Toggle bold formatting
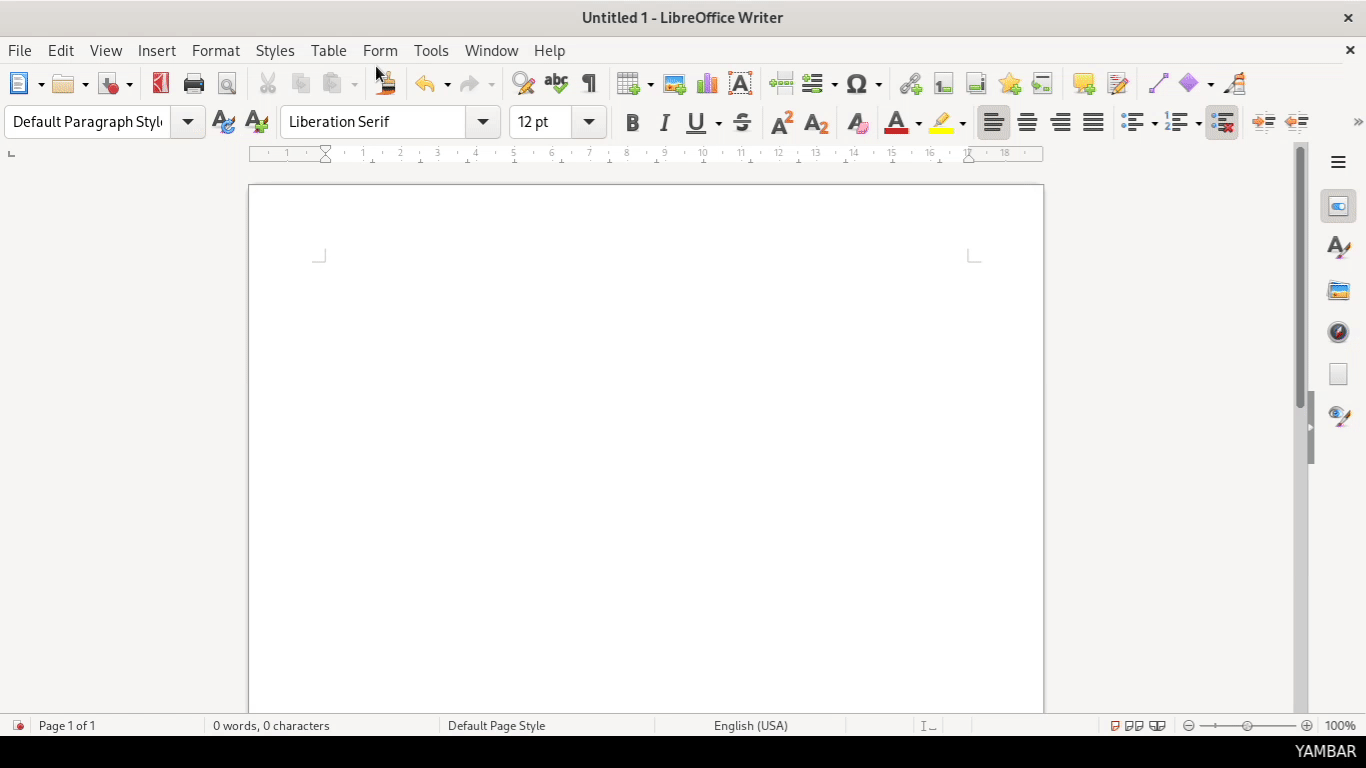Screen dimensions: 1366x768 click(x=632, y=122)
